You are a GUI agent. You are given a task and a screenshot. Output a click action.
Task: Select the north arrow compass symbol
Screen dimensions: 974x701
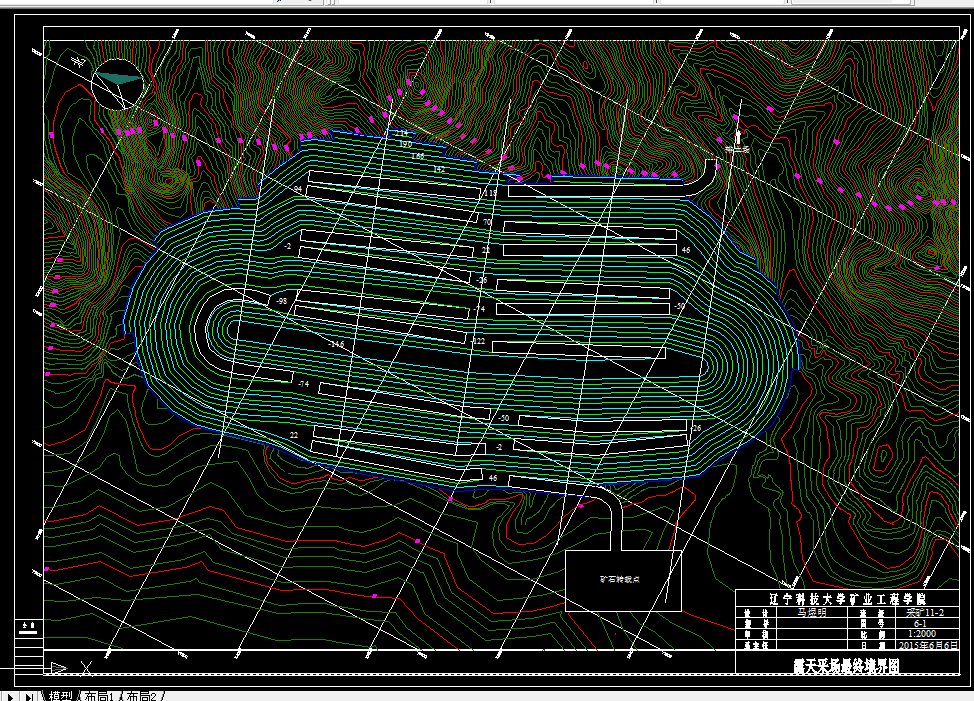pyautogui.click(x=117, y=84)
